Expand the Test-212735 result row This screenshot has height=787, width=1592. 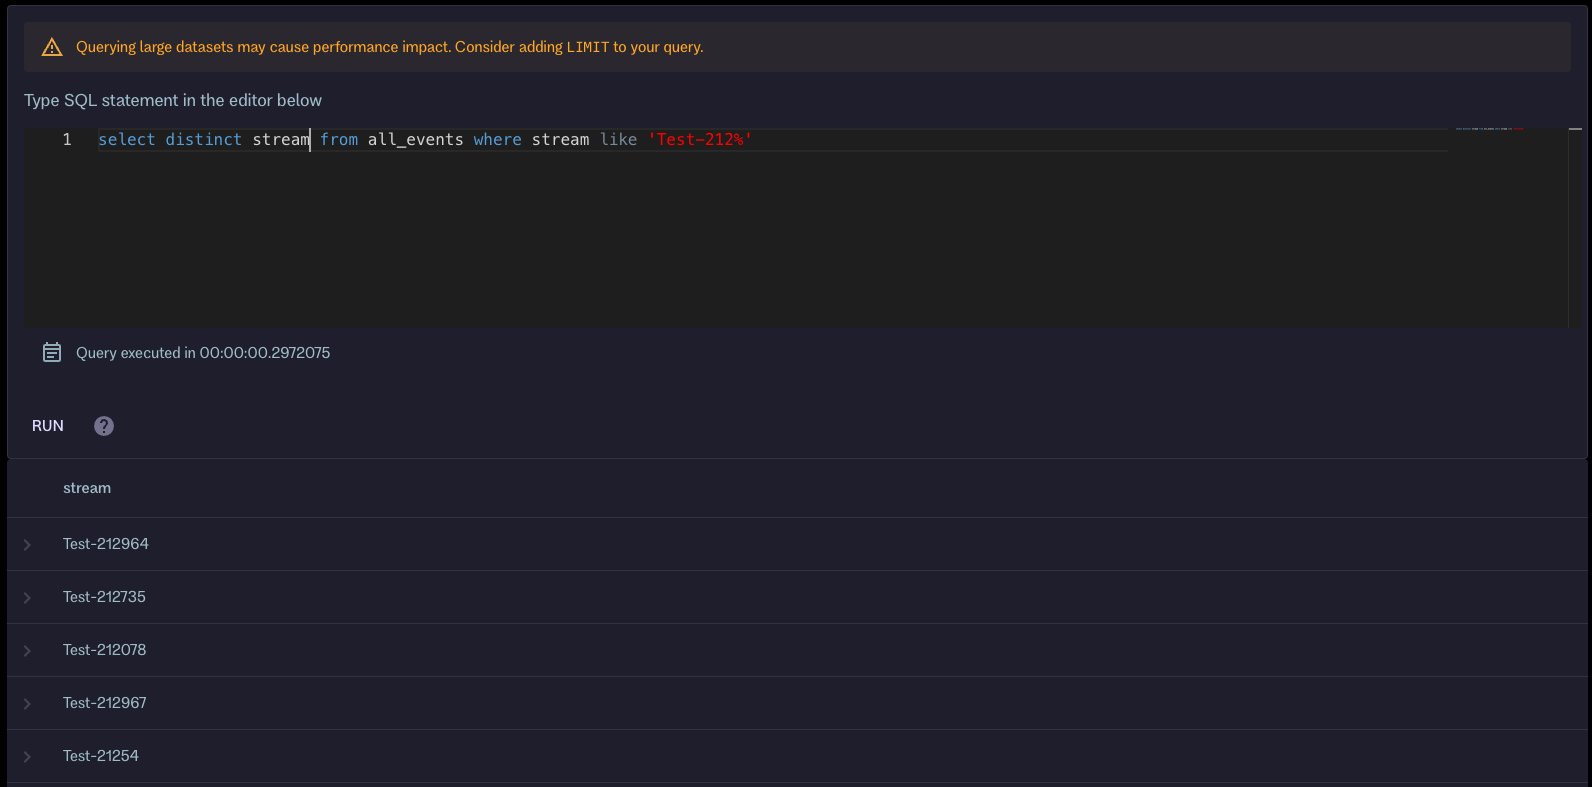click(x=28, y=598)
